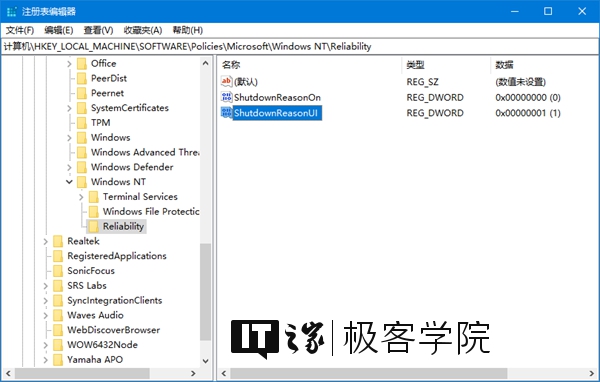Image resolution: width=600 pixels, height=382 pixels.
Task: Select the SonicFocus key label
Action: coord(91,271)
